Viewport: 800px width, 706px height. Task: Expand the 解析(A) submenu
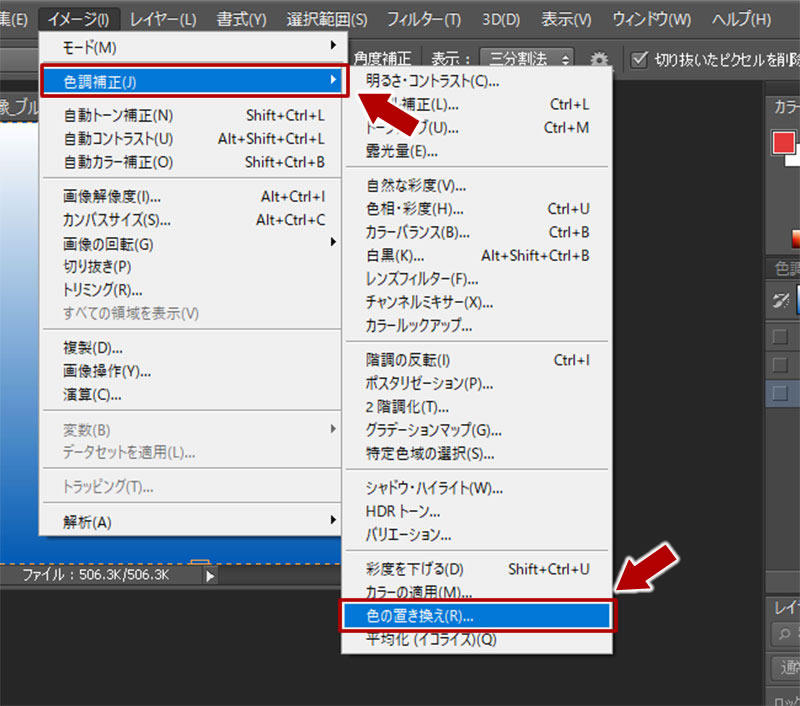pos(193,522)
